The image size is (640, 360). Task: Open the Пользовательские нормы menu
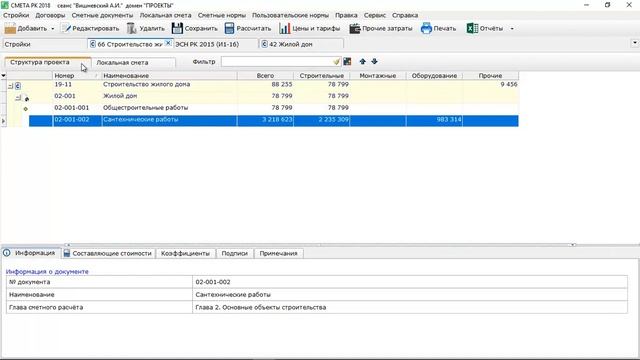click(x=290, y=15)
